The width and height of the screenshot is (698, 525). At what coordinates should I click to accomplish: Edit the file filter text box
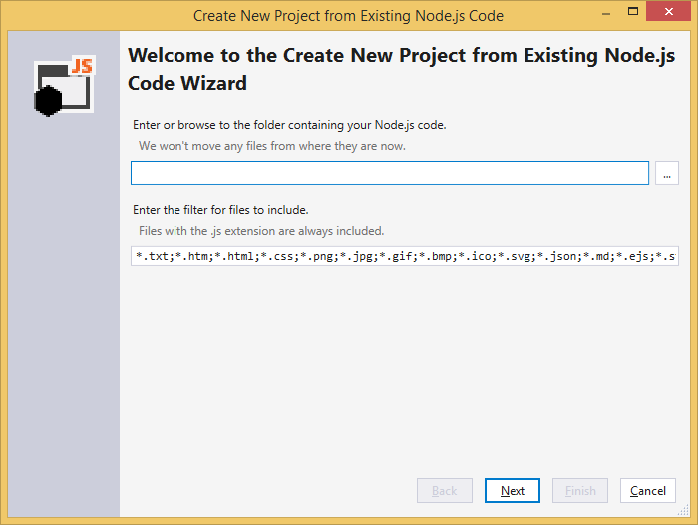(405, 256)
